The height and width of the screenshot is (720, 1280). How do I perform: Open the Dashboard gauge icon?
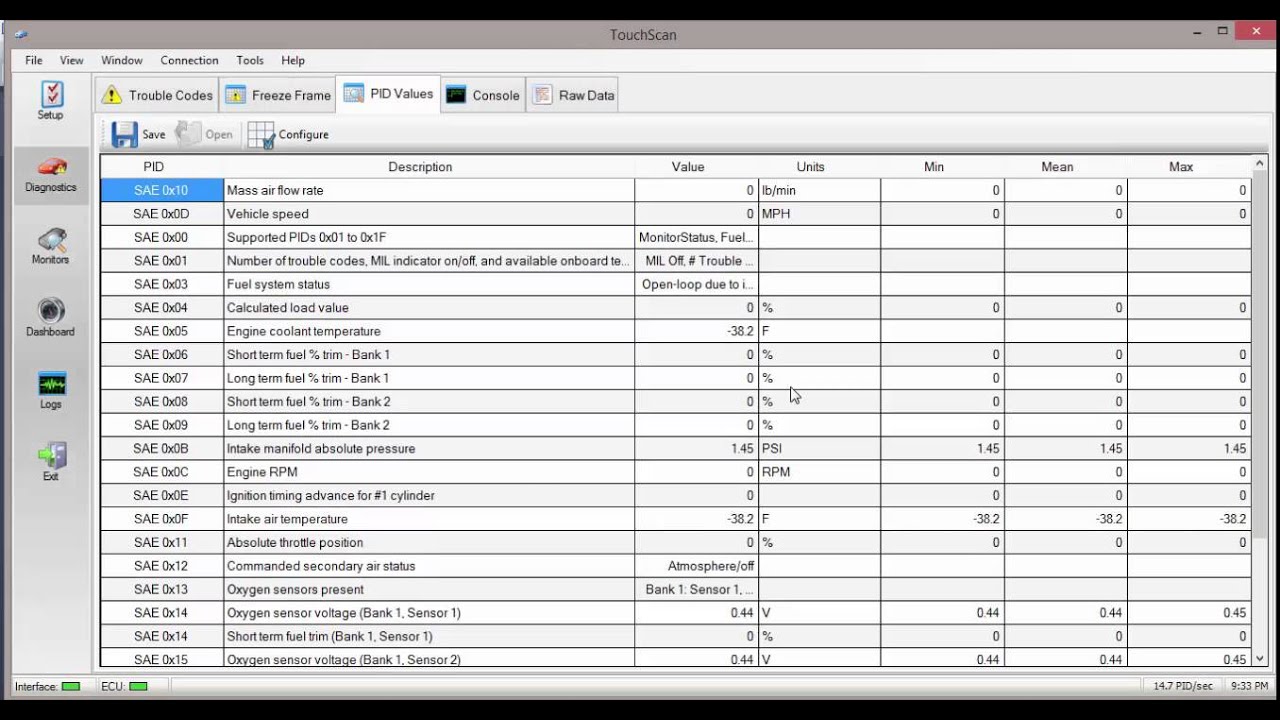click(x=51, y=311)
